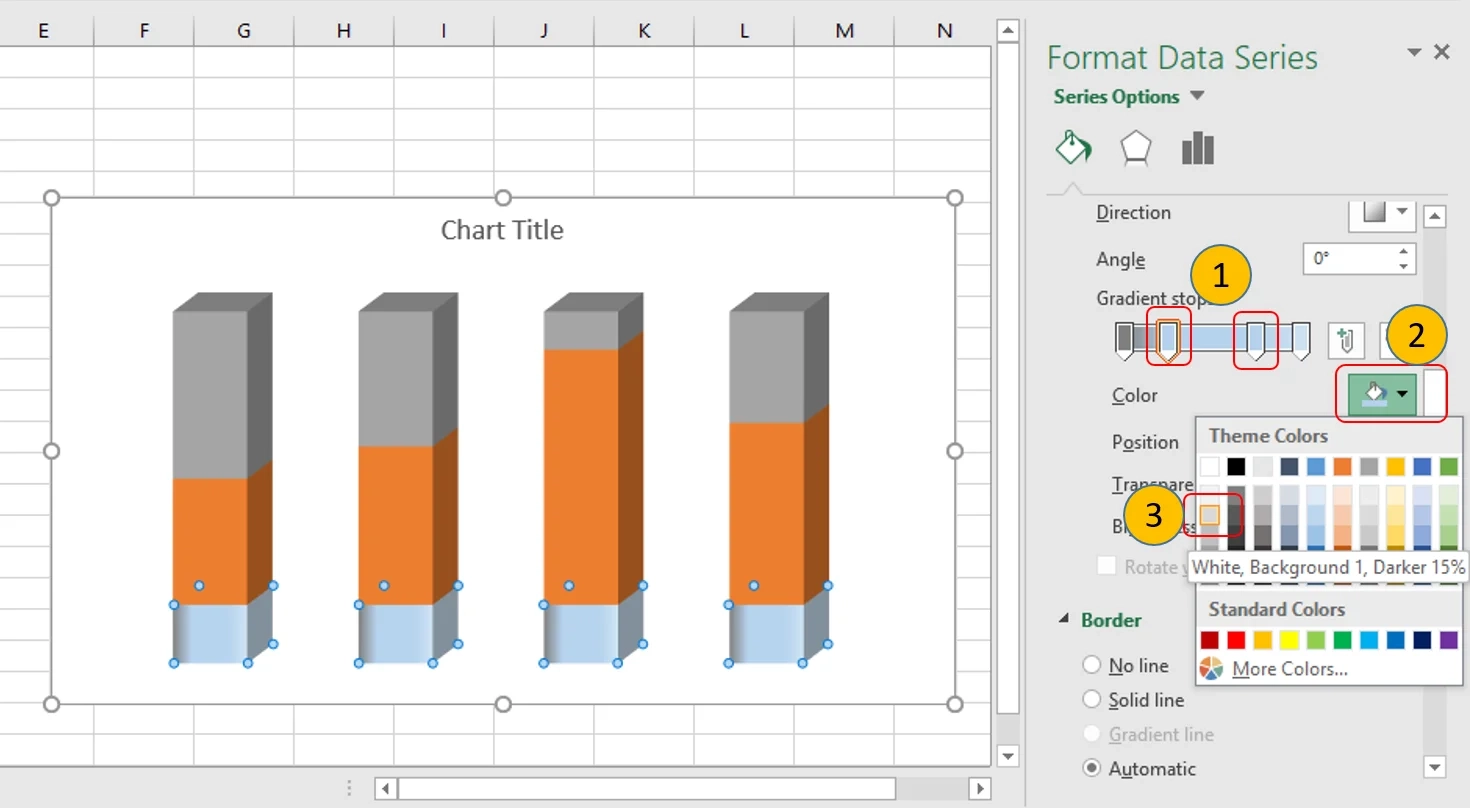
Task: Collapse the Border section
Action: point(1063,619)
